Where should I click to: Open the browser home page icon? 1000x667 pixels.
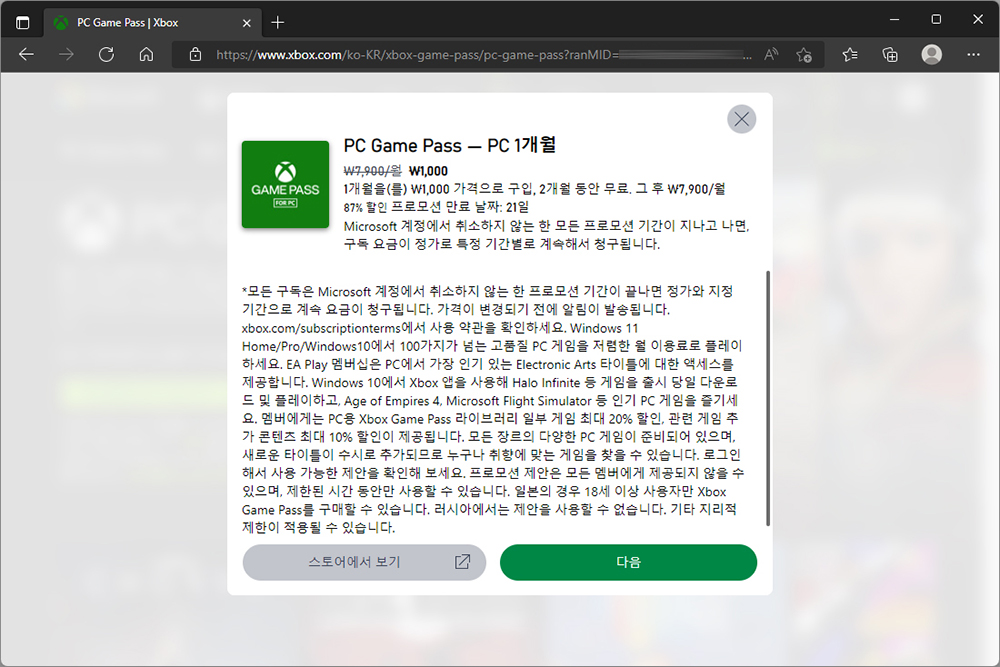146,55
